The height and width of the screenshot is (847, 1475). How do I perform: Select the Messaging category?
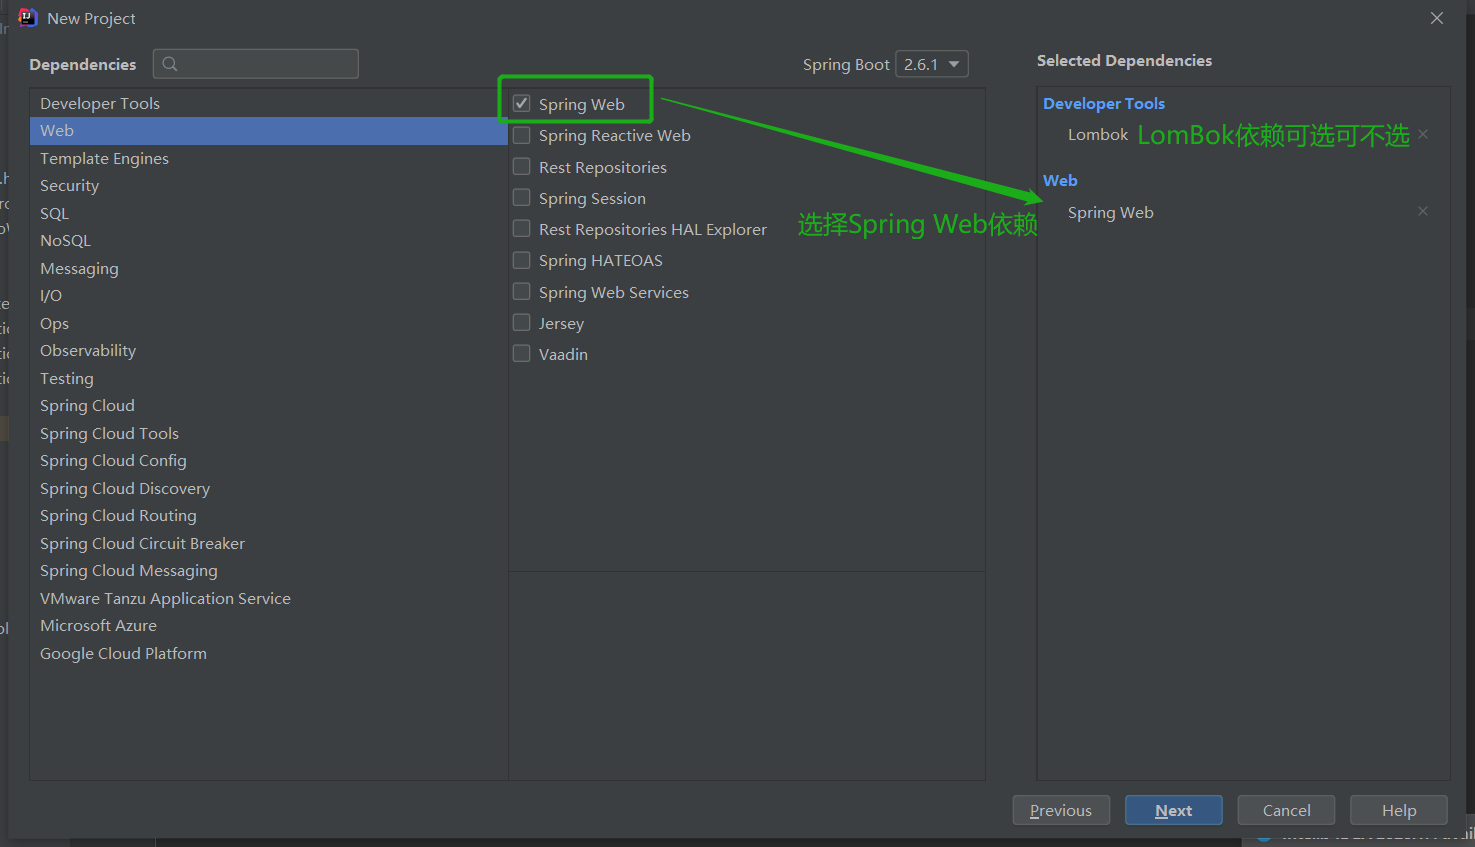point(269,268)
